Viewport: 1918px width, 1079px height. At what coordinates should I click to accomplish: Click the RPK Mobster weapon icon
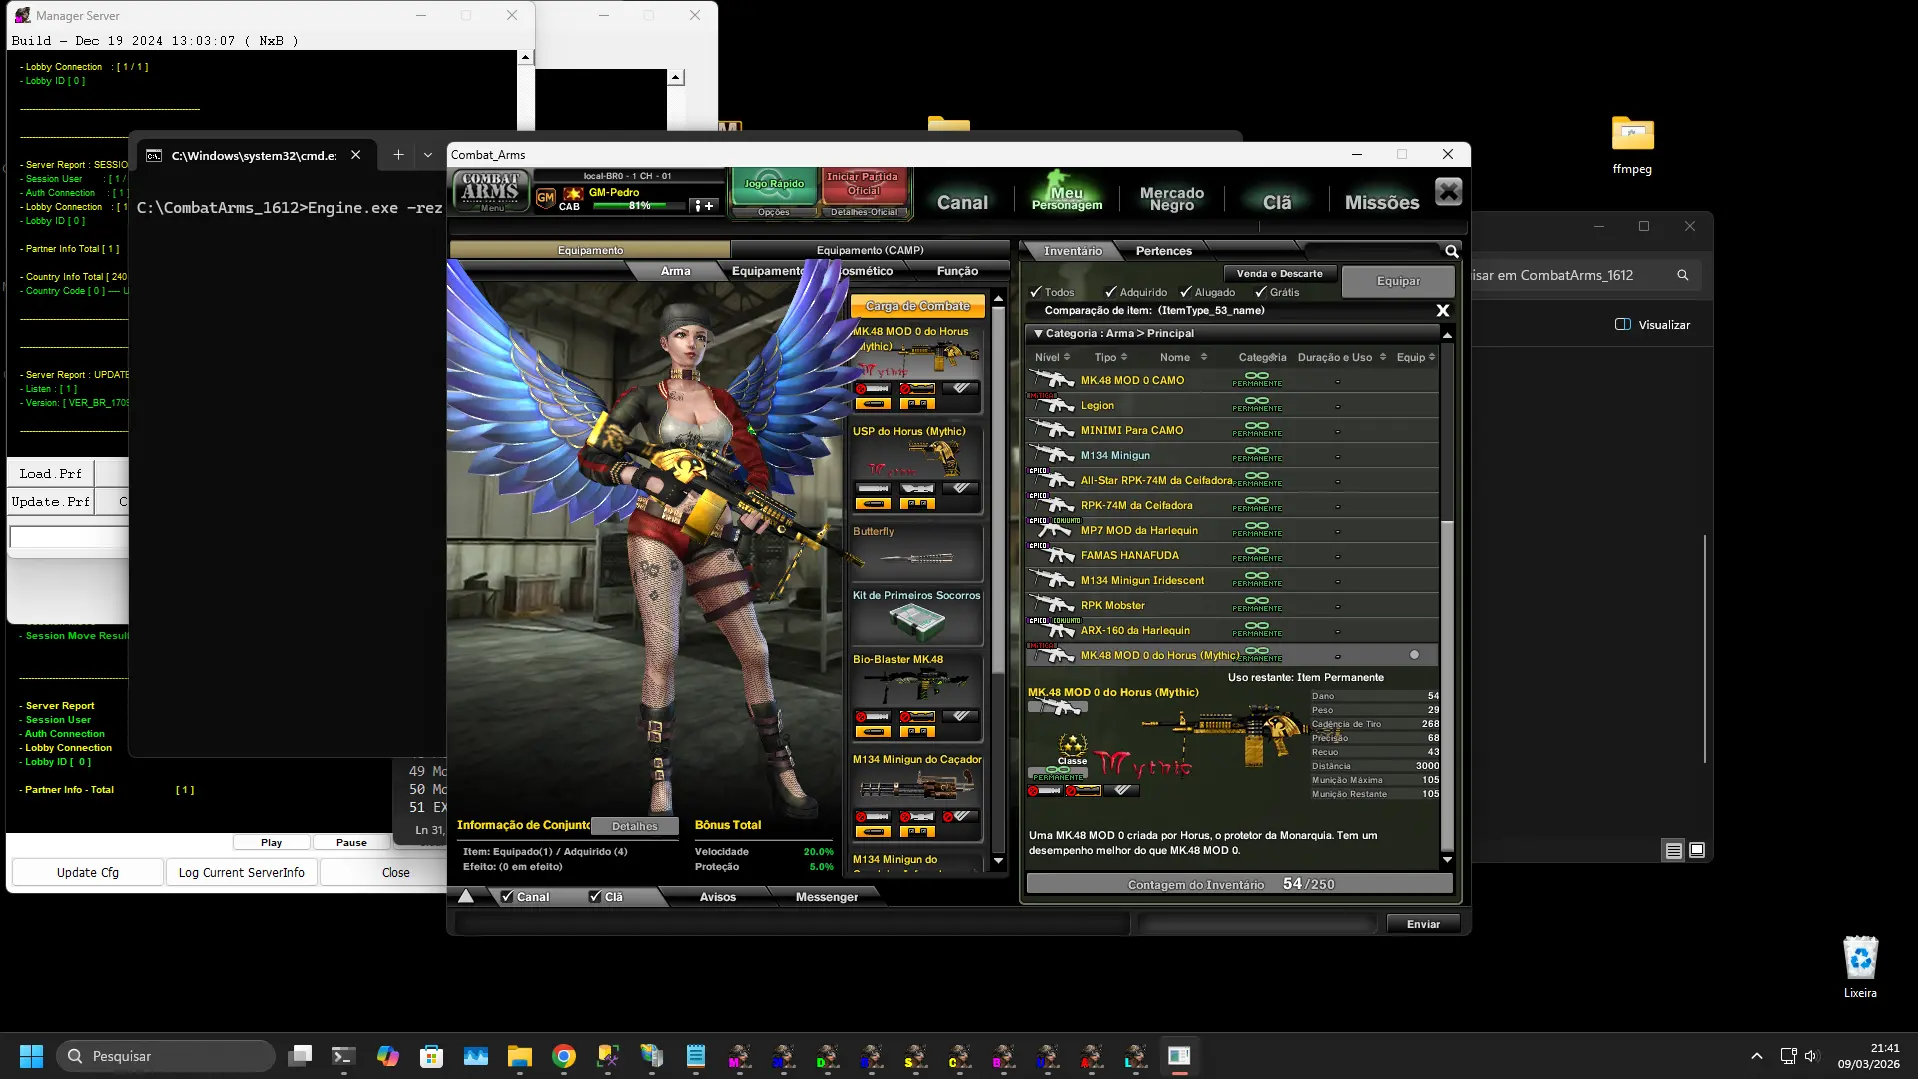[x=1052, y=605]
